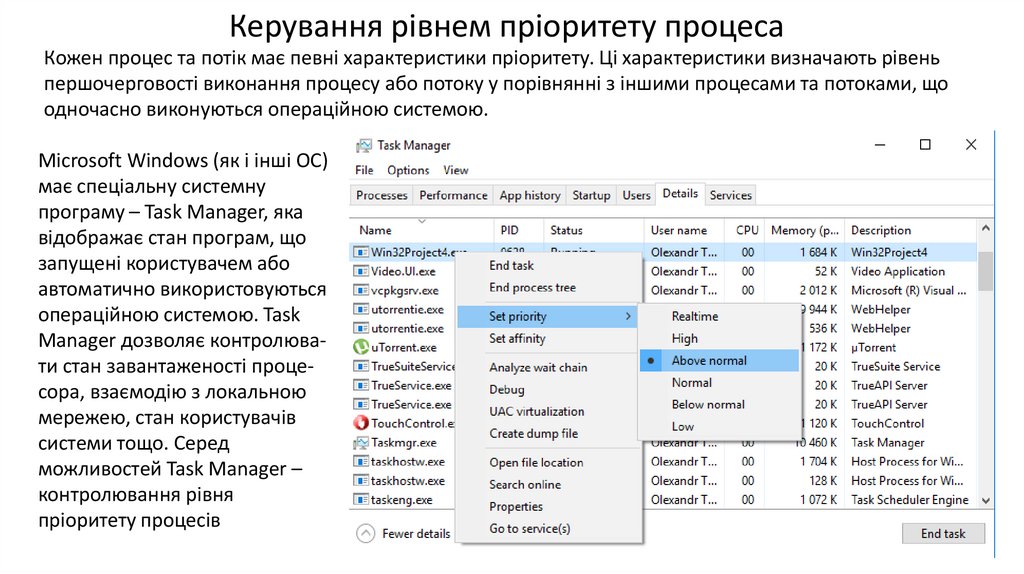Choose End task in context menu
The image size is (1024, 574).
coord(549,266)
